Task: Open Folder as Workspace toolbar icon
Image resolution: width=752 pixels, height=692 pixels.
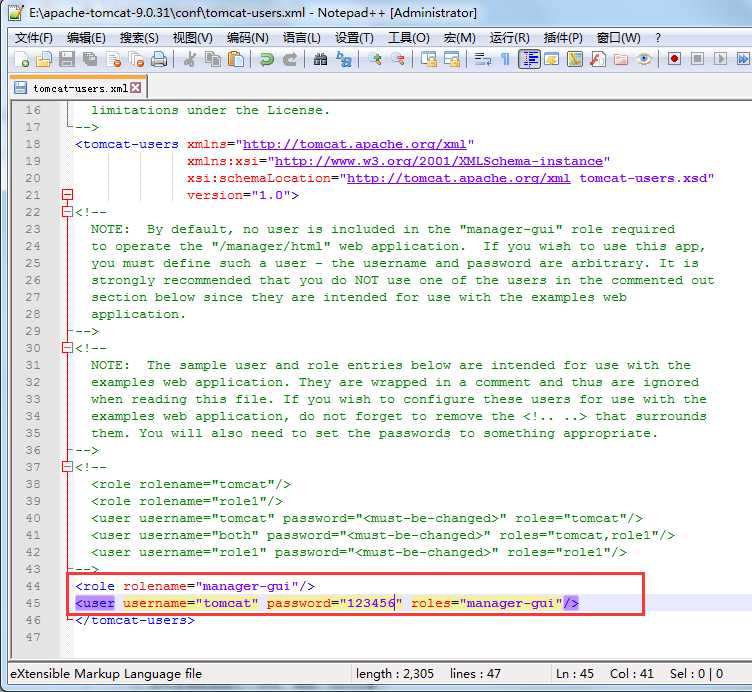Action: pos(621,59)
